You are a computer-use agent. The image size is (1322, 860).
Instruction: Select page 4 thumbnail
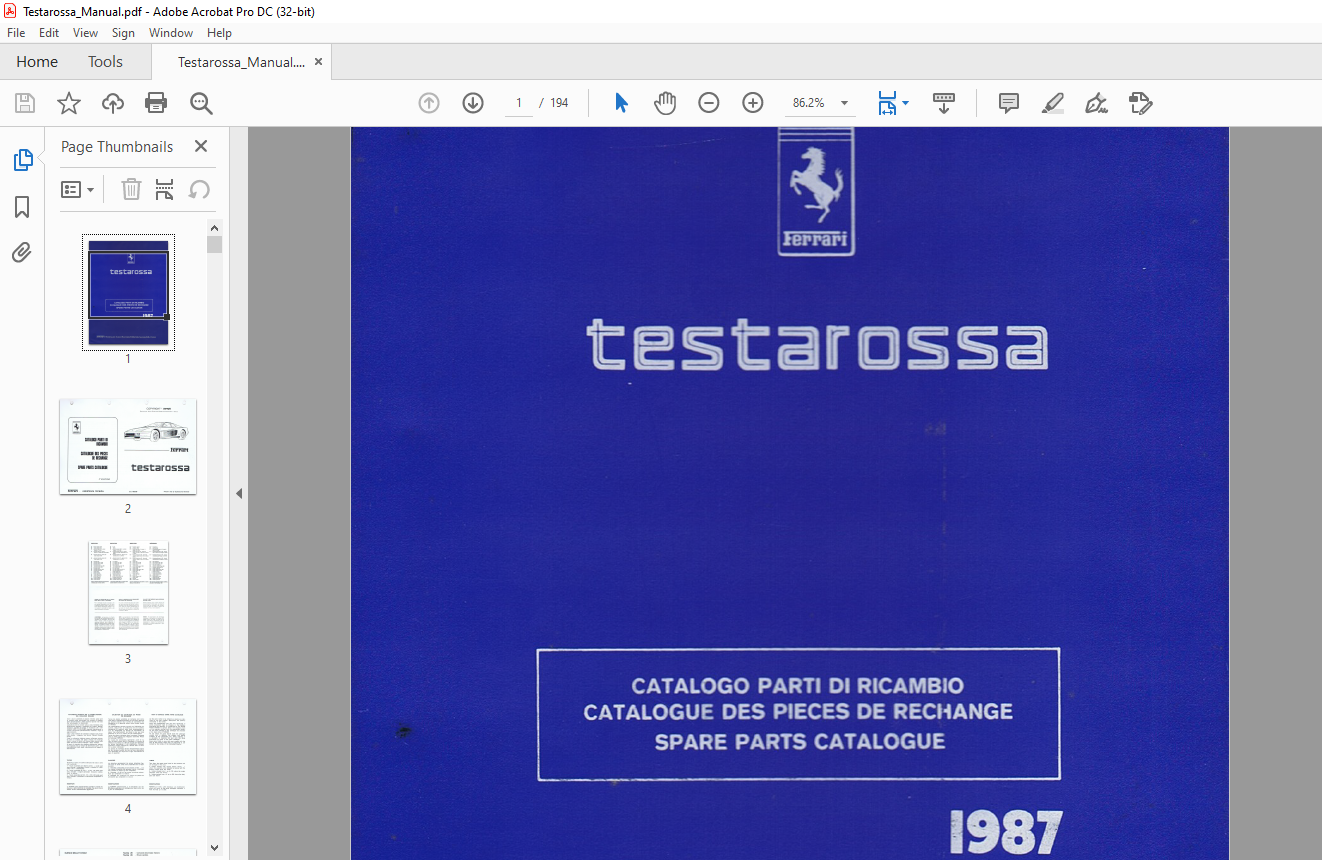(x=128, y=746)
